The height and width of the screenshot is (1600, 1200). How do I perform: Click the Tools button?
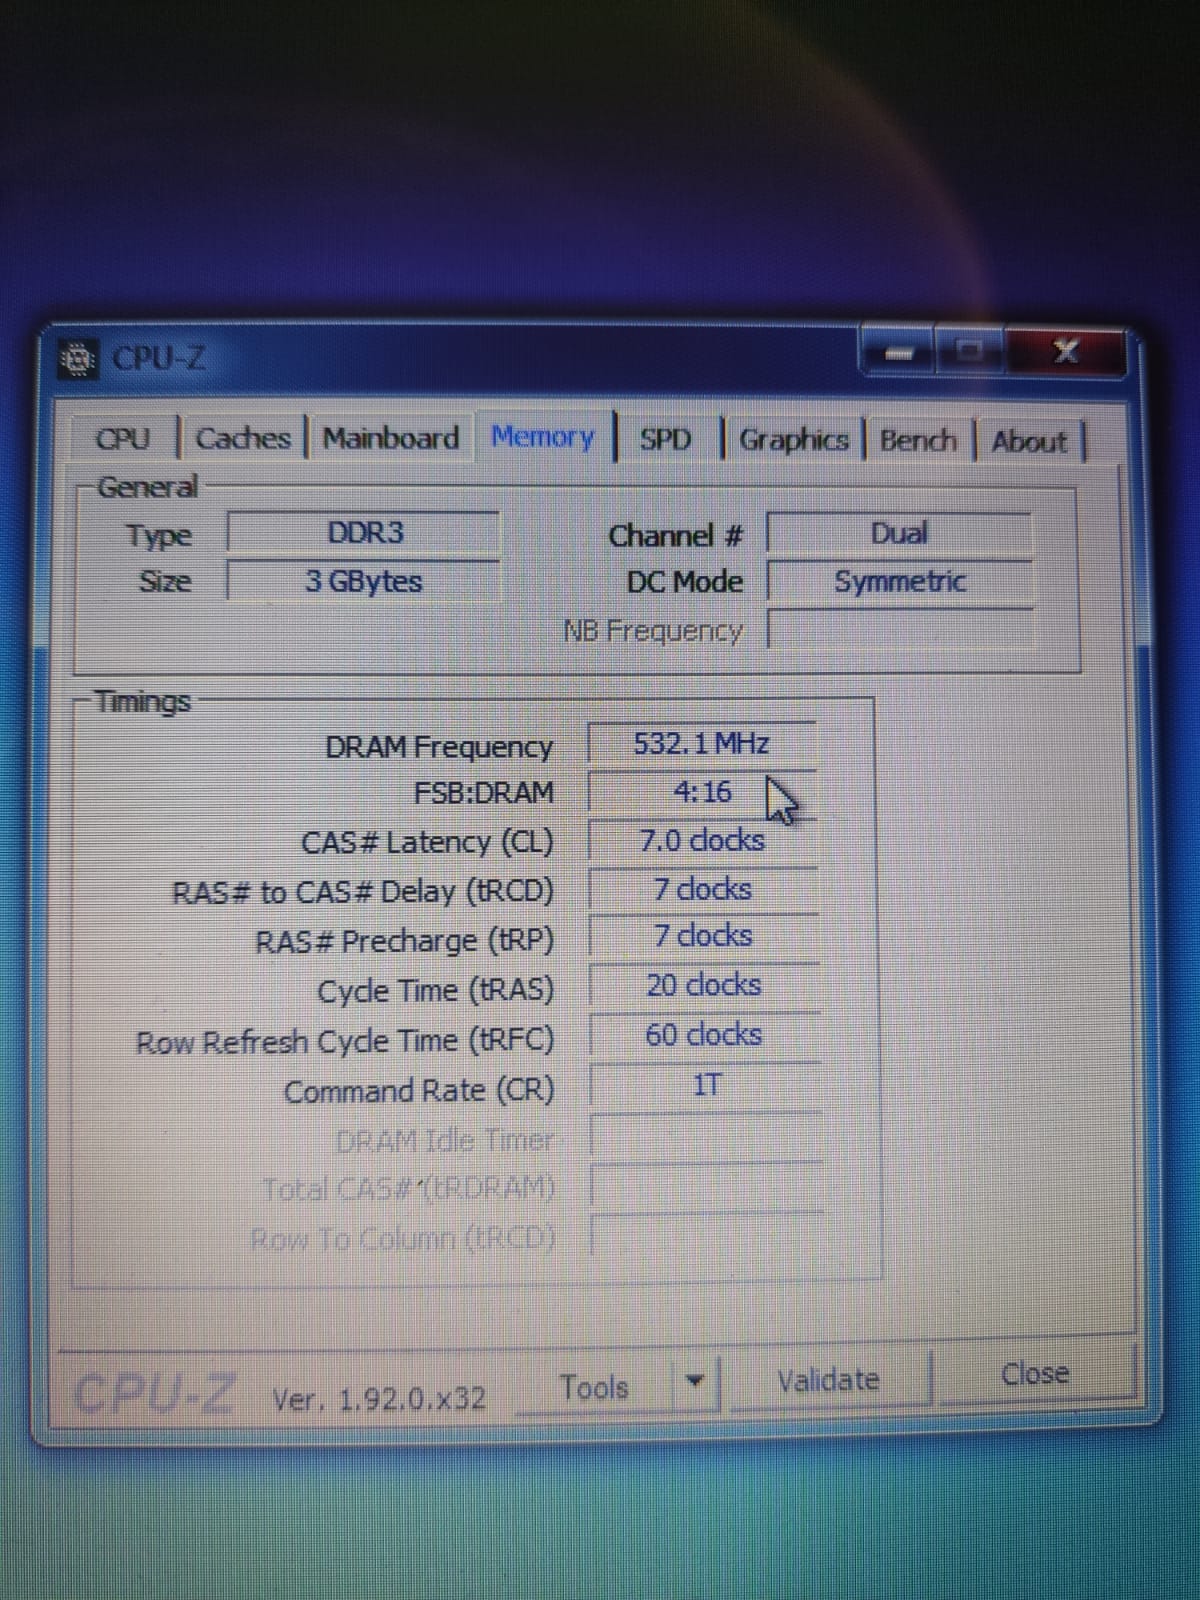(x=594, y=1388)
